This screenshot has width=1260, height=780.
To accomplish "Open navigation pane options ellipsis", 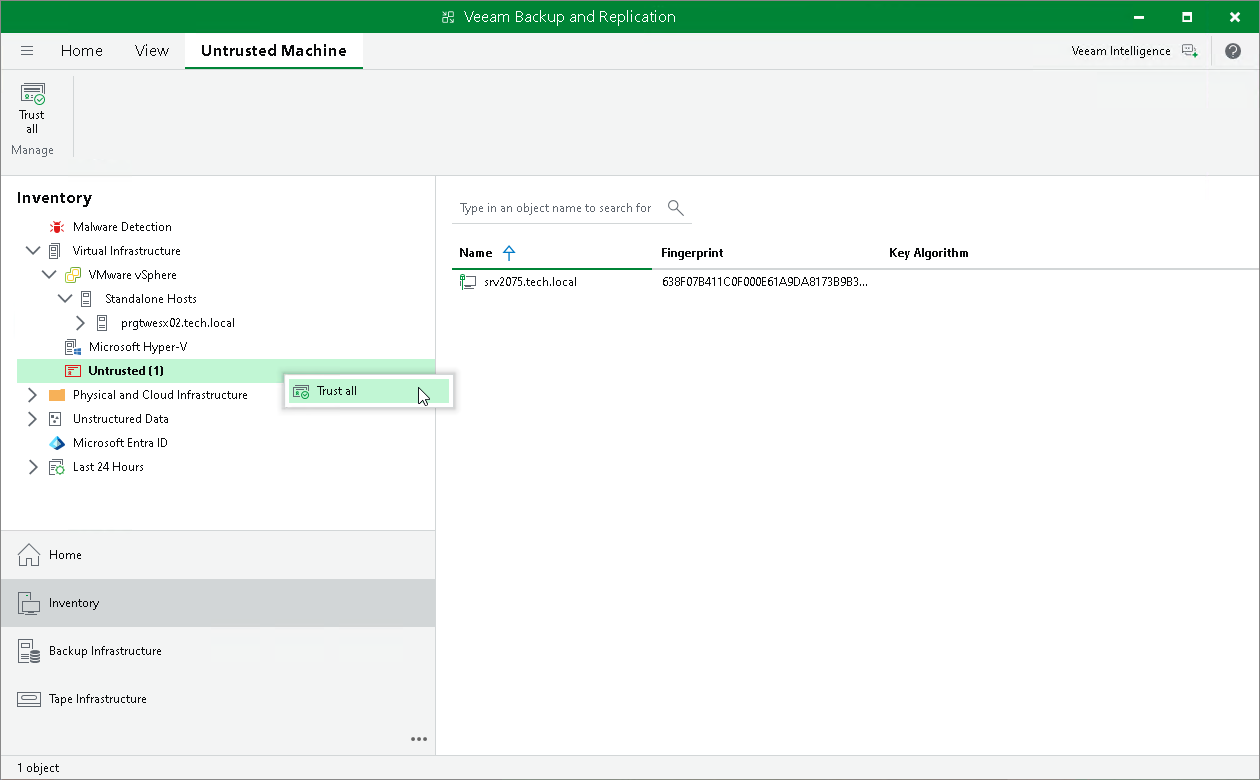I will coord(419,739).
